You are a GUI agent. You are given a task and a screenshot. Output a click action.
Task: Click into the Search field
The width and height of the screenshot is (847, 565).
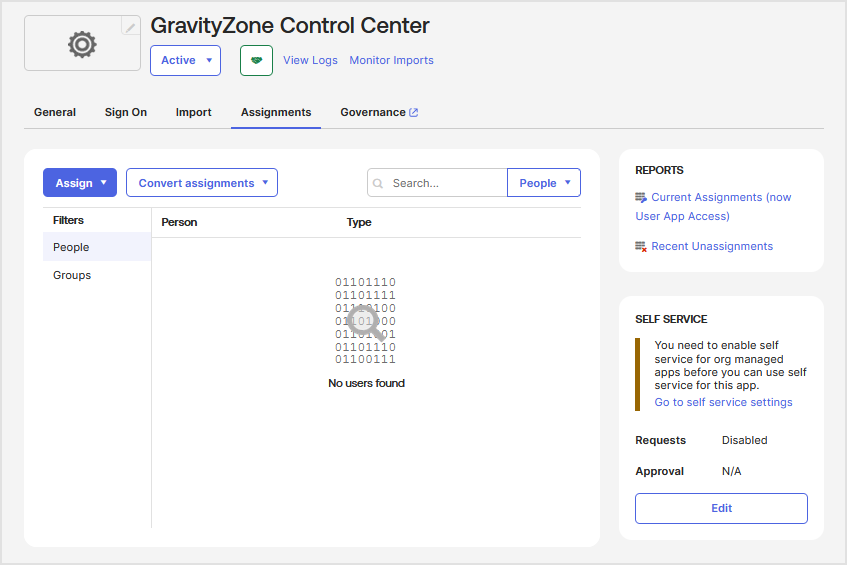coord(437,183)
